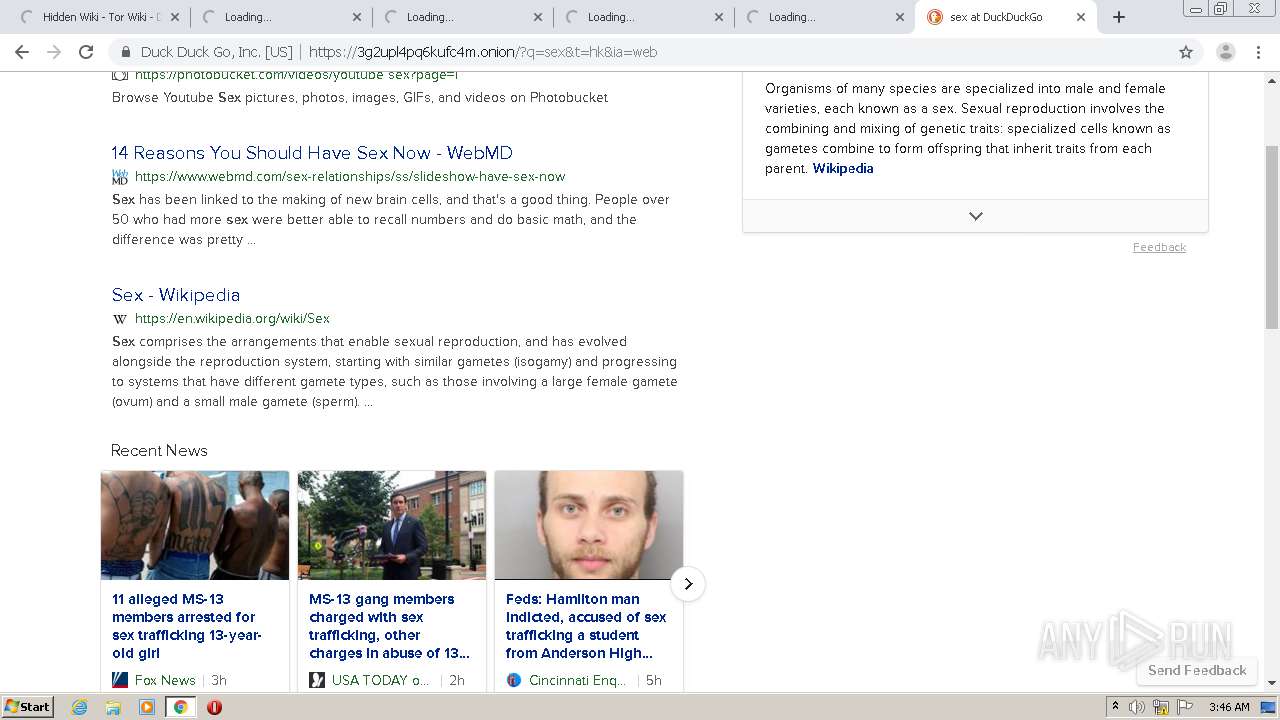Screen dimensions: 1280x720
Task: Read 'MS-13 gang members charged' headline
Action: point(389,626)
